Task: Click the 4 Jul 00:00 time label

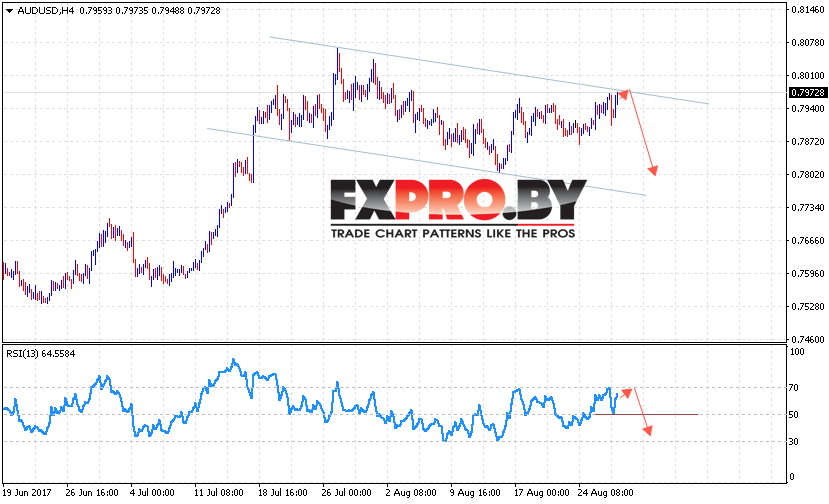Action: point(152,493)
